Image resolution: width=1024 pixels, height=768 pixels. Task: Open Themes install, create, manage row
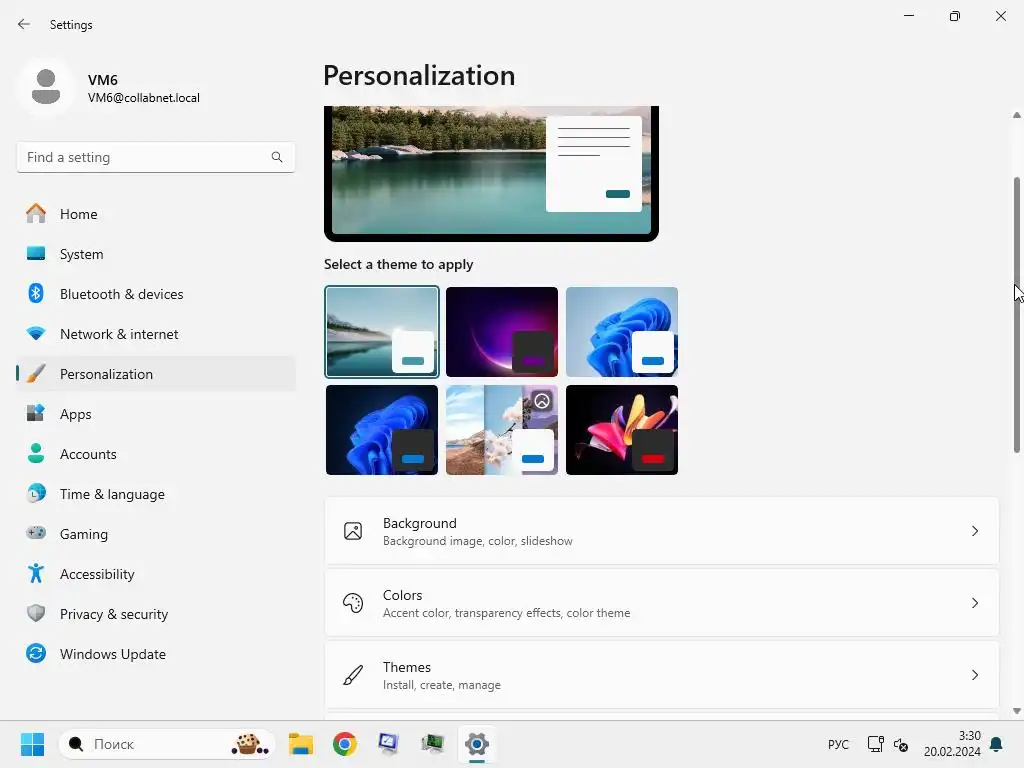coord(662,675)
